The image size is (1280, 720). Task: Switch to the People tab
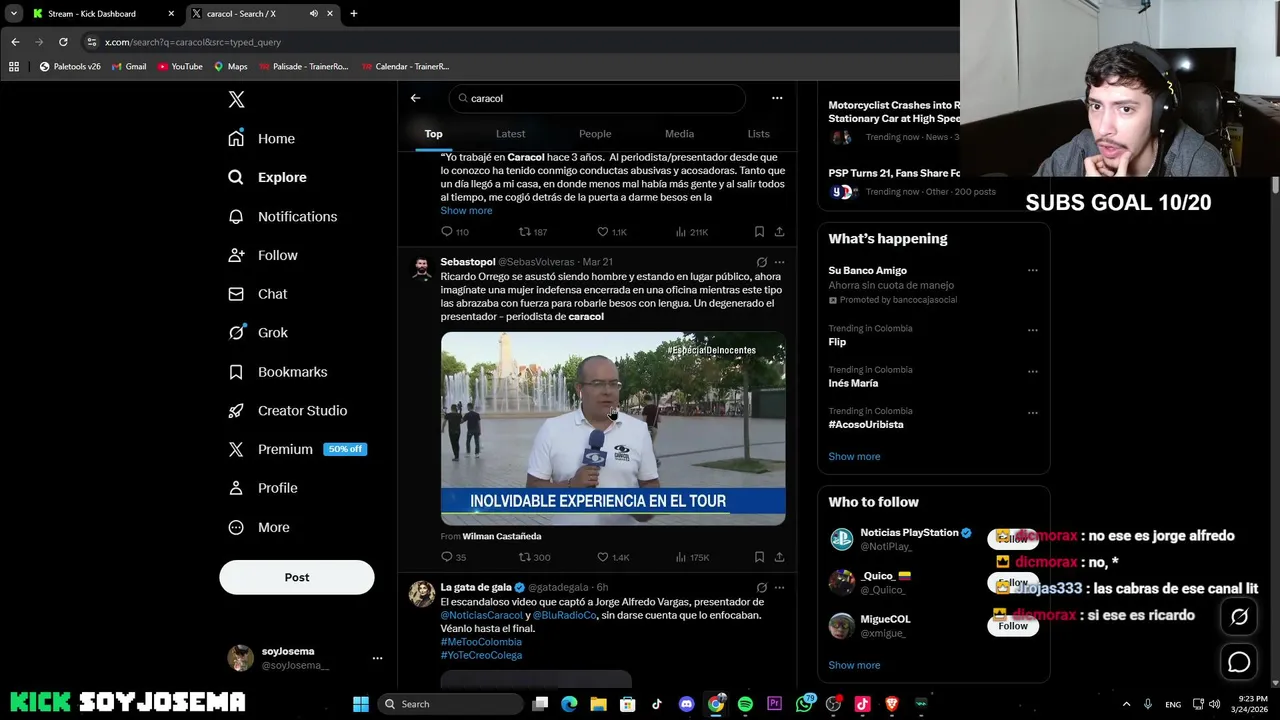pyautogui.click(x=595, y=133)
